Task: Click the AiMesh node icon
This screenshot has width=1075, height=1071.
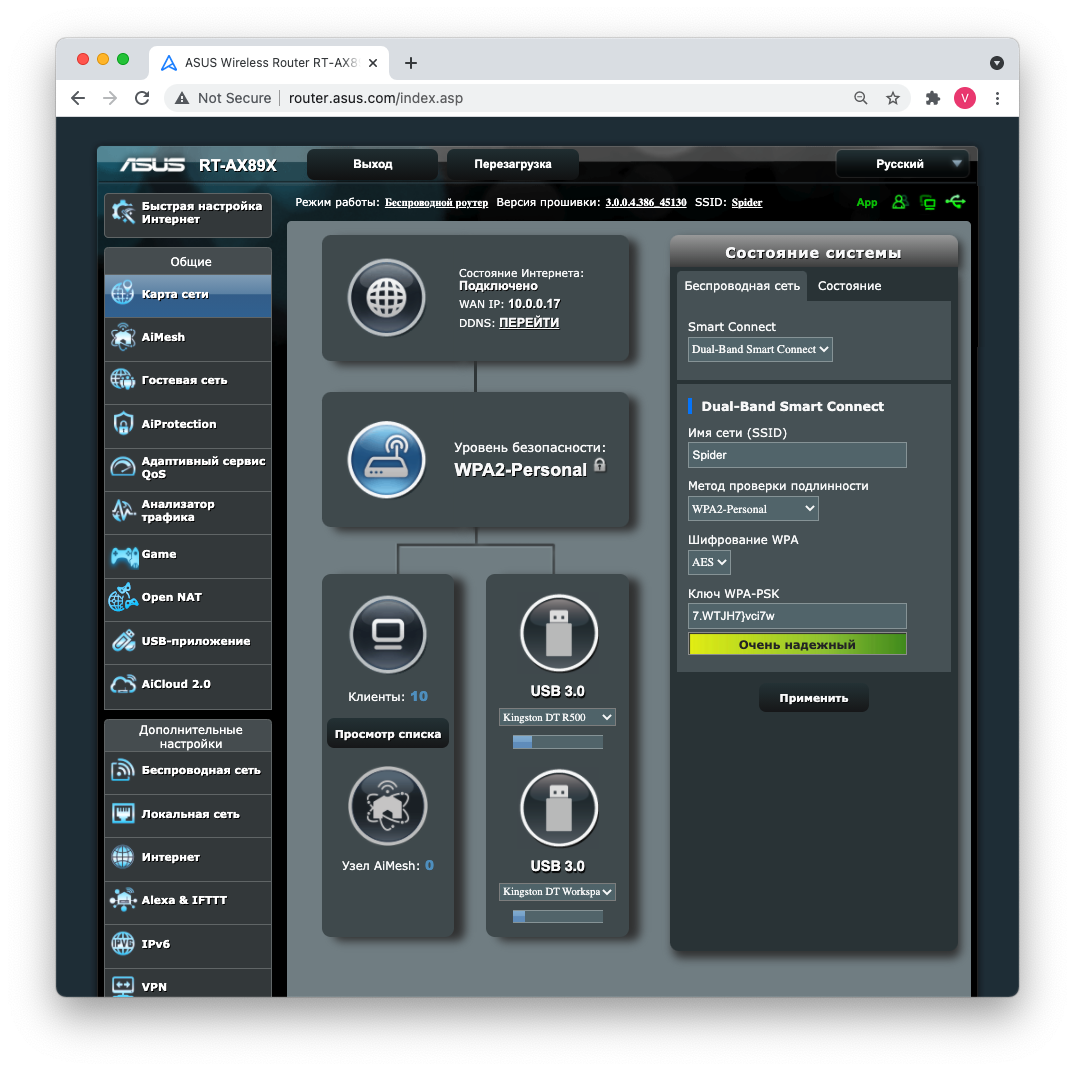Action: 388,806
